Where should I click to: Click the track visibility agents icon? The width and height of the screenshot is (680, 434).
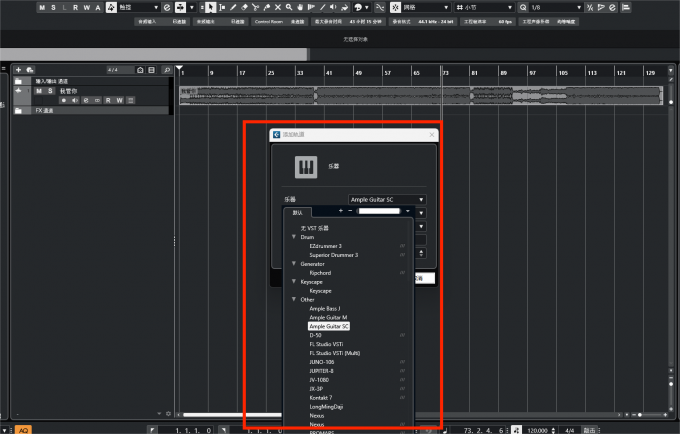140,70
